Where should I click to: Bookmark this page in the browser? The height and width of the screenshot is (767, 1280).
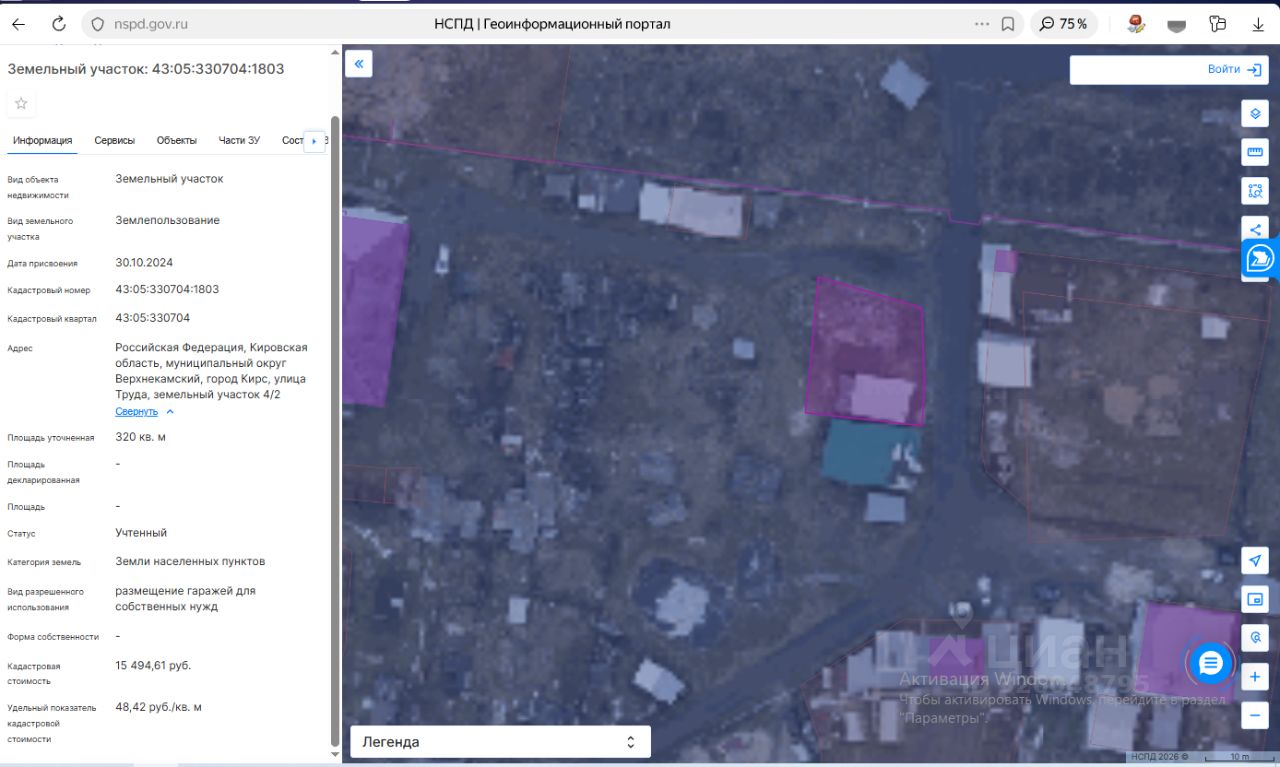coord(1008,24)
